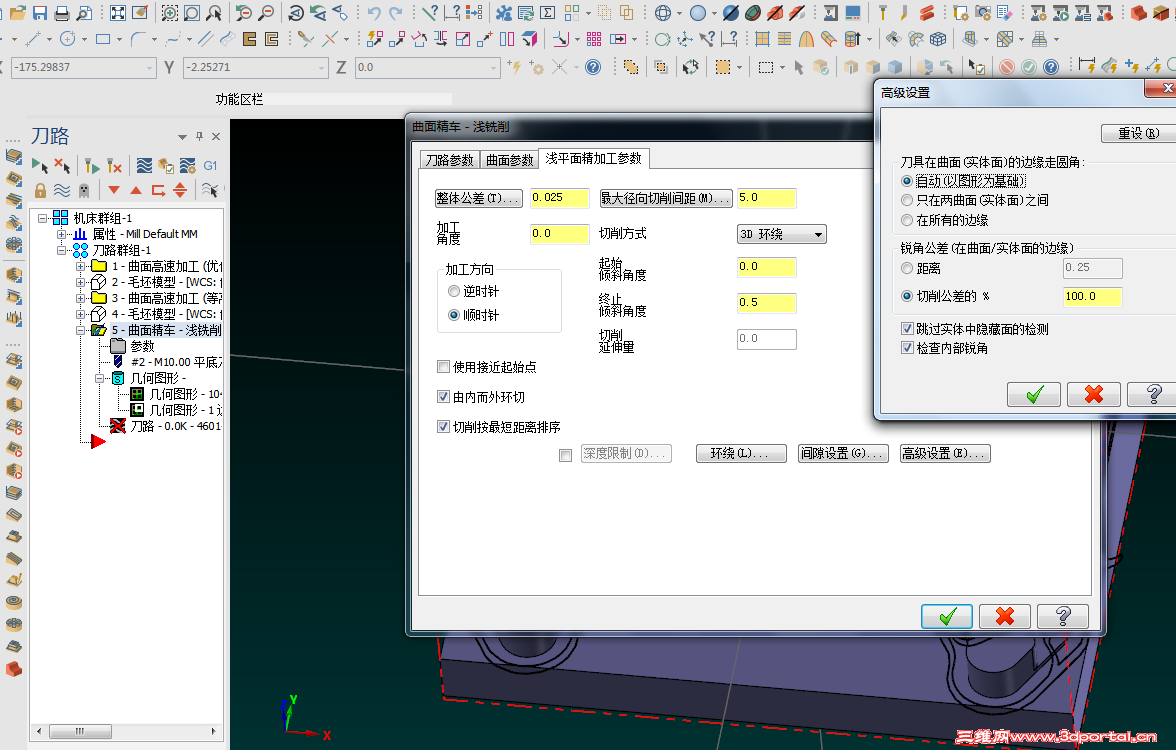Viewport: 1176px width, 750px height.
Task: Enable the 使用接近起始点 checkbox
Action: coord(443,367)
